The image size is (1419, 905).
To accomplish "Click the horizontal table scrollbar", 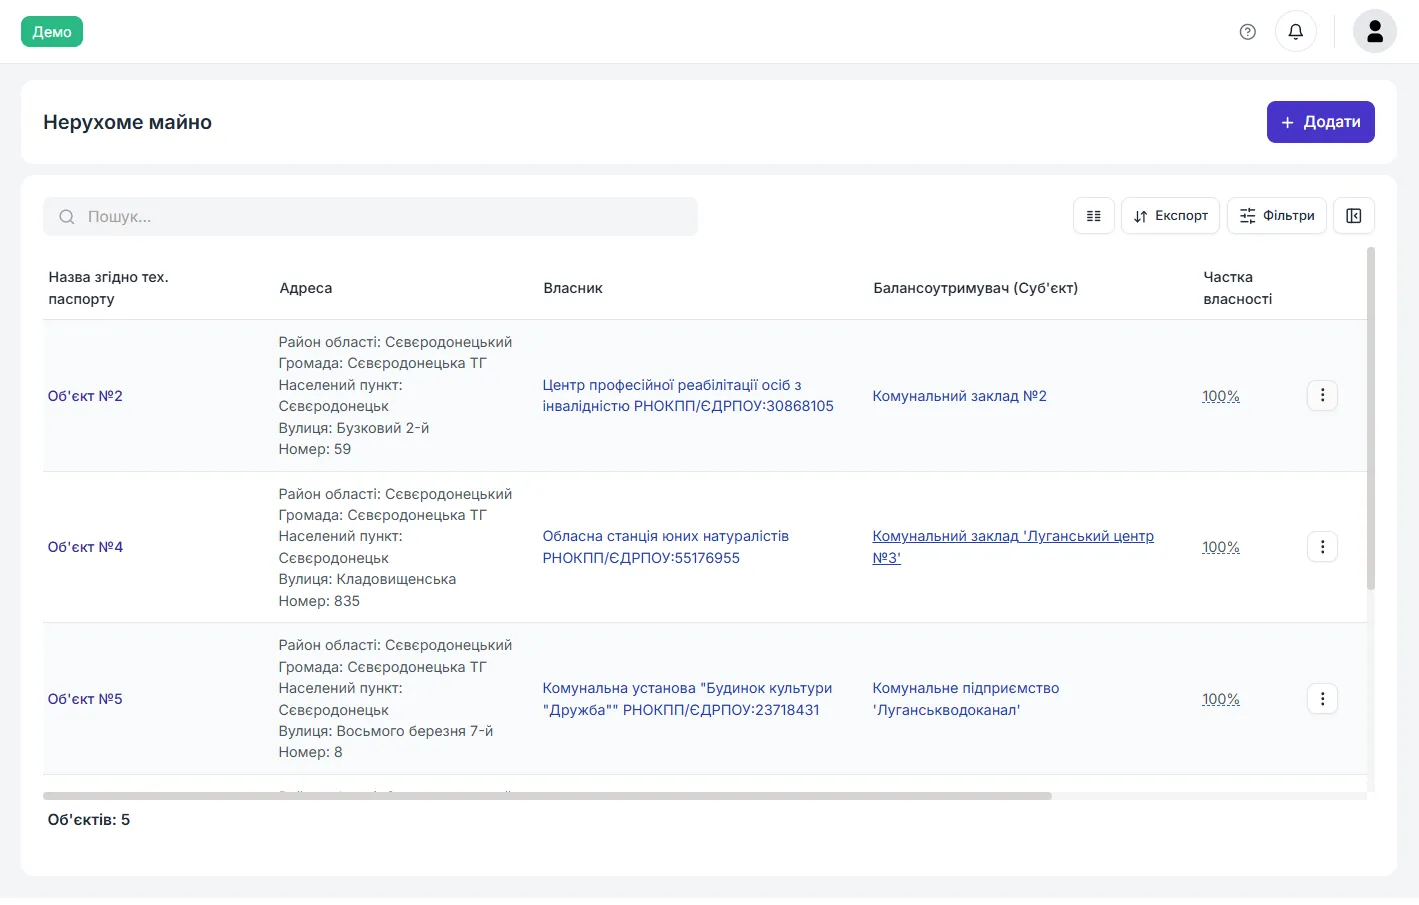I will (x=547, y=796).
